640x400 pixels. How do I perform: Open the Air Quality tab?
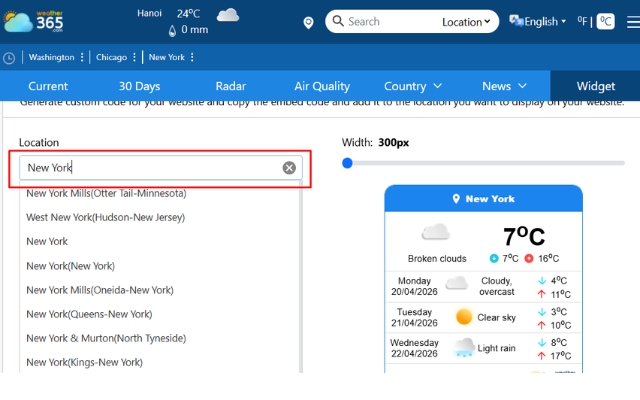point(322,86)
